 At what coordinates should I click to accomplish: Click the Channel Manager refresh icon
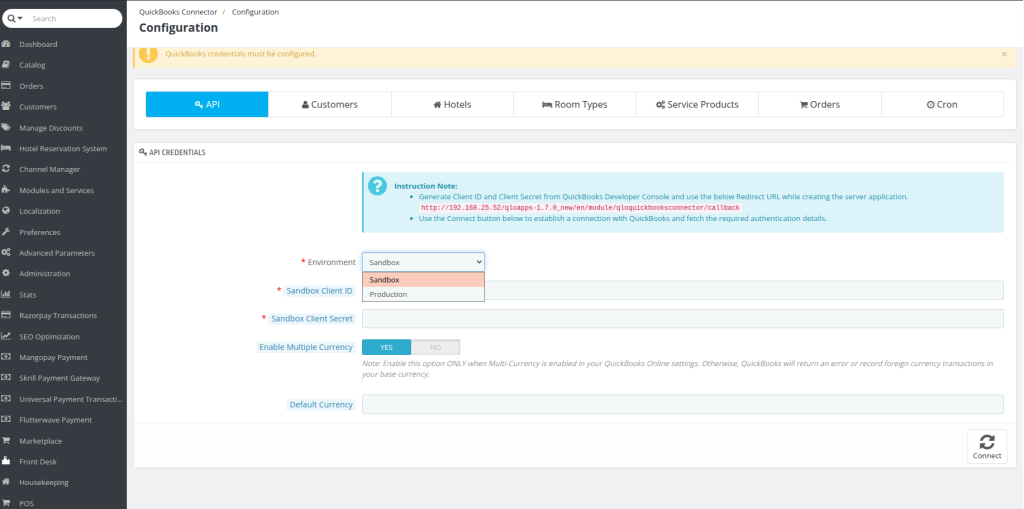6,169
